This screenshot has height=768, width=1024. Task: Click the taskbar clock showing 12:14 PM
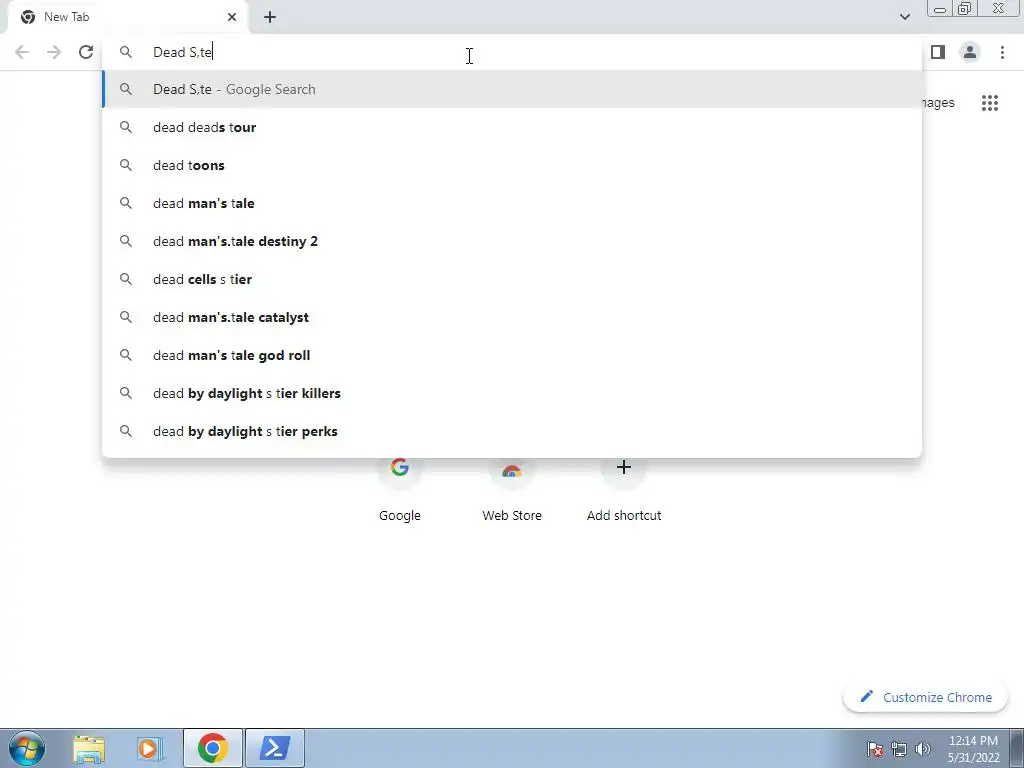pos(973,749)
